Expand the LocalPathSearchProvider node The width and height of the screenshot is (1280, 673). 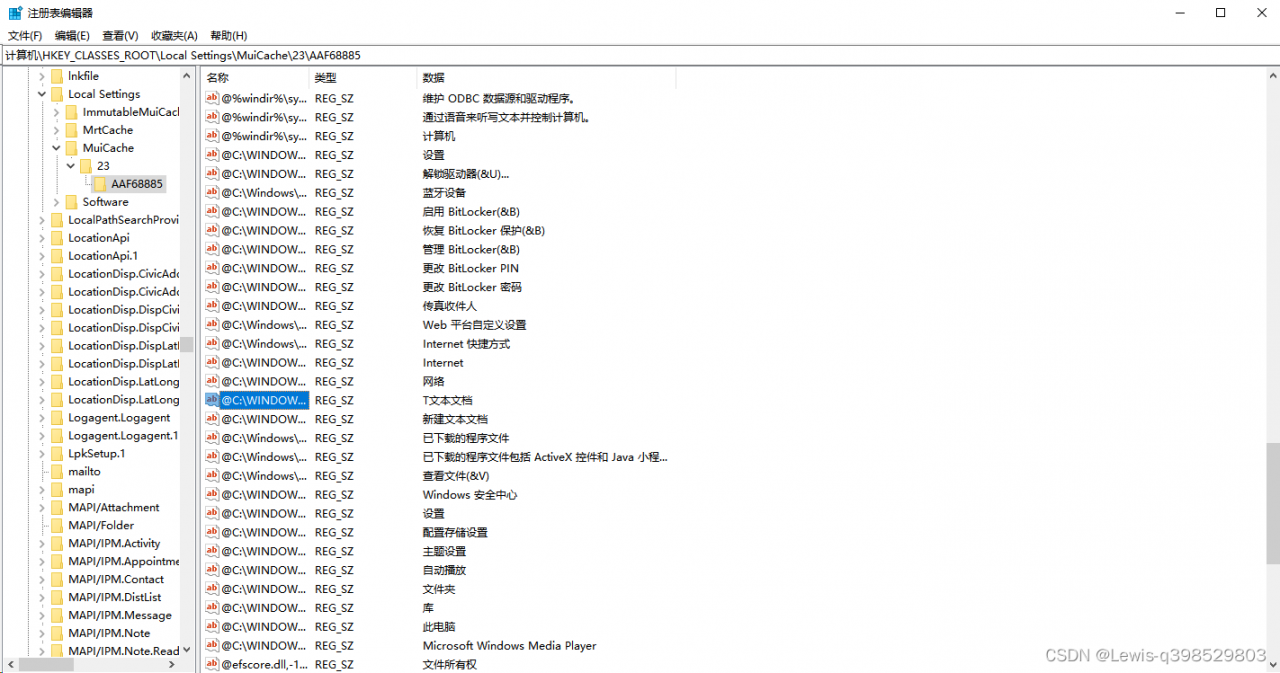click(x=42, y=220)
